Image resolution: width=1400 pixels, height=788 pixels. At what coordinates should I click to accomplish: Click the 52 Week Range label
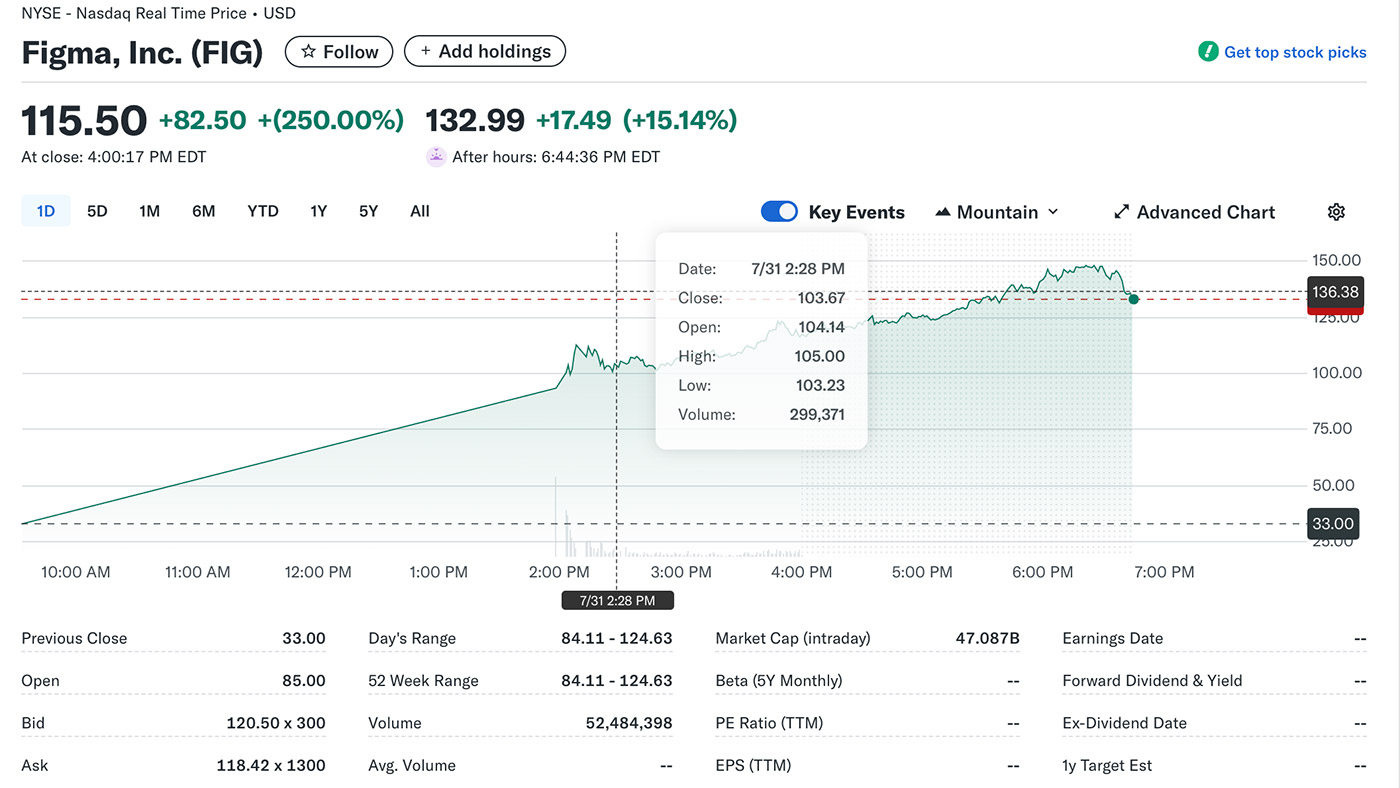coord(423,681)
